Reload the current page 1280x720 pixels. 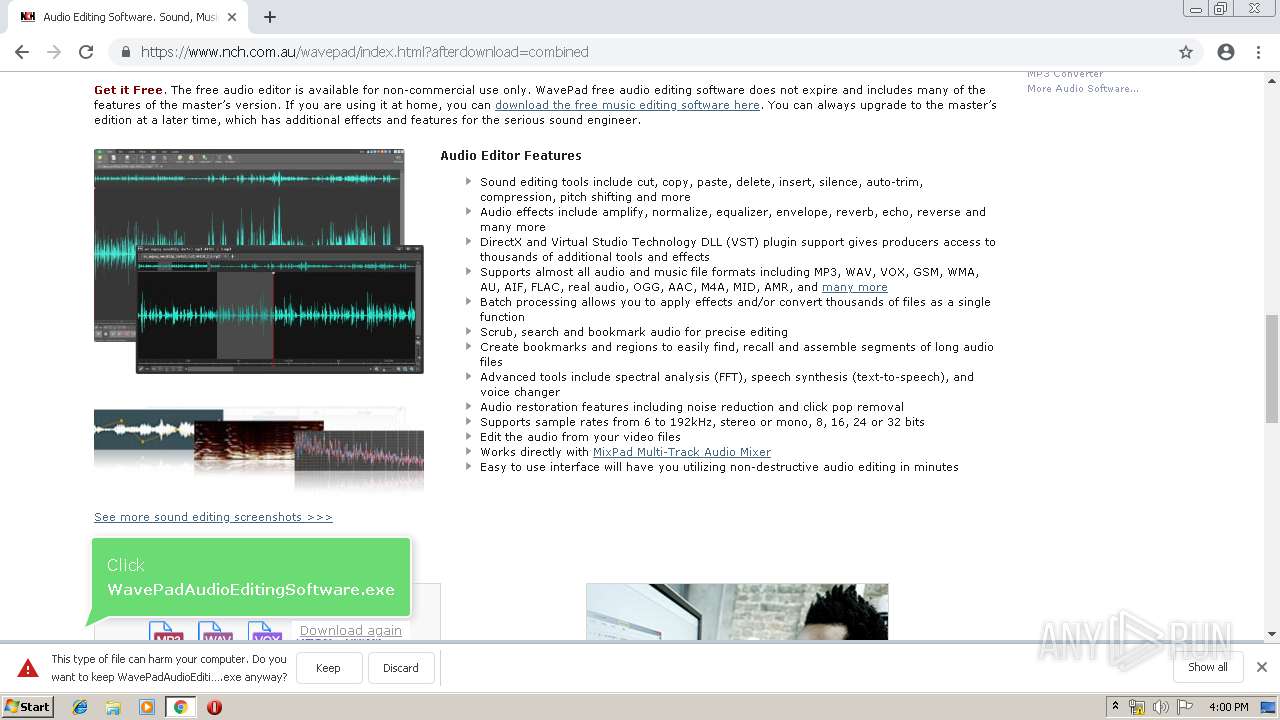point(86,52)
